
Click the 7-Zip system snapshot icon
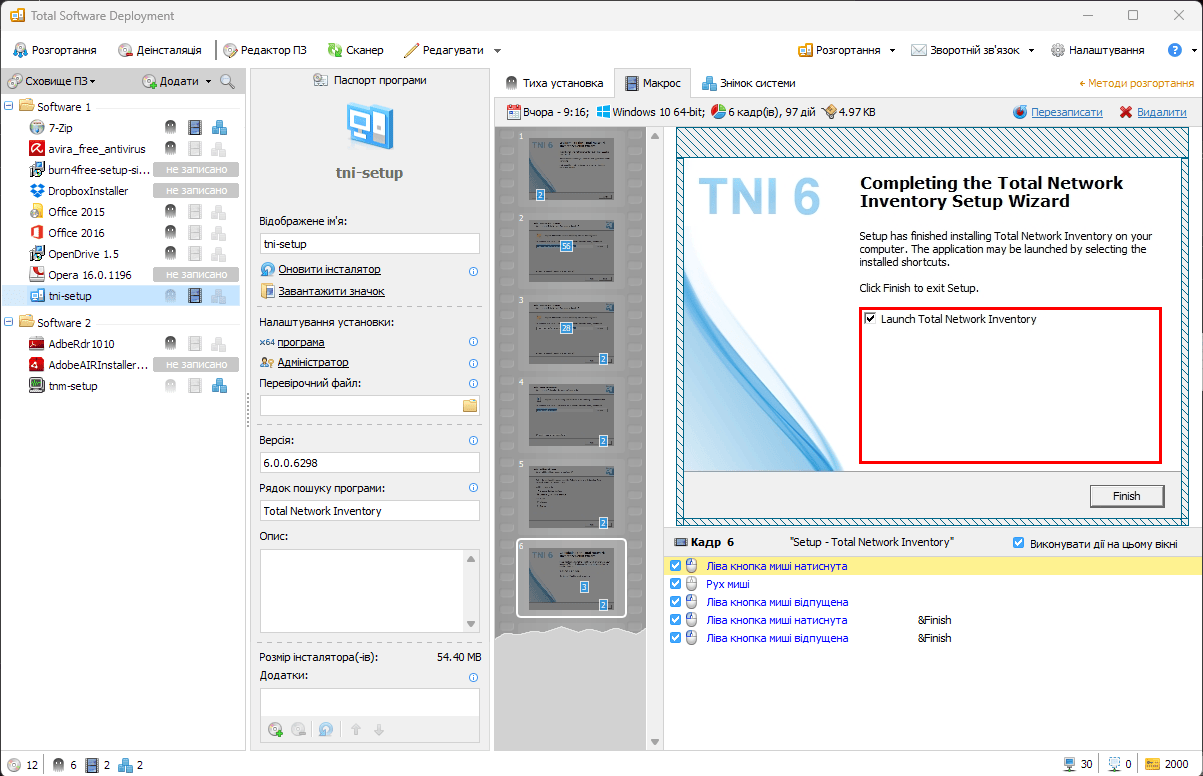coord(219,127)
